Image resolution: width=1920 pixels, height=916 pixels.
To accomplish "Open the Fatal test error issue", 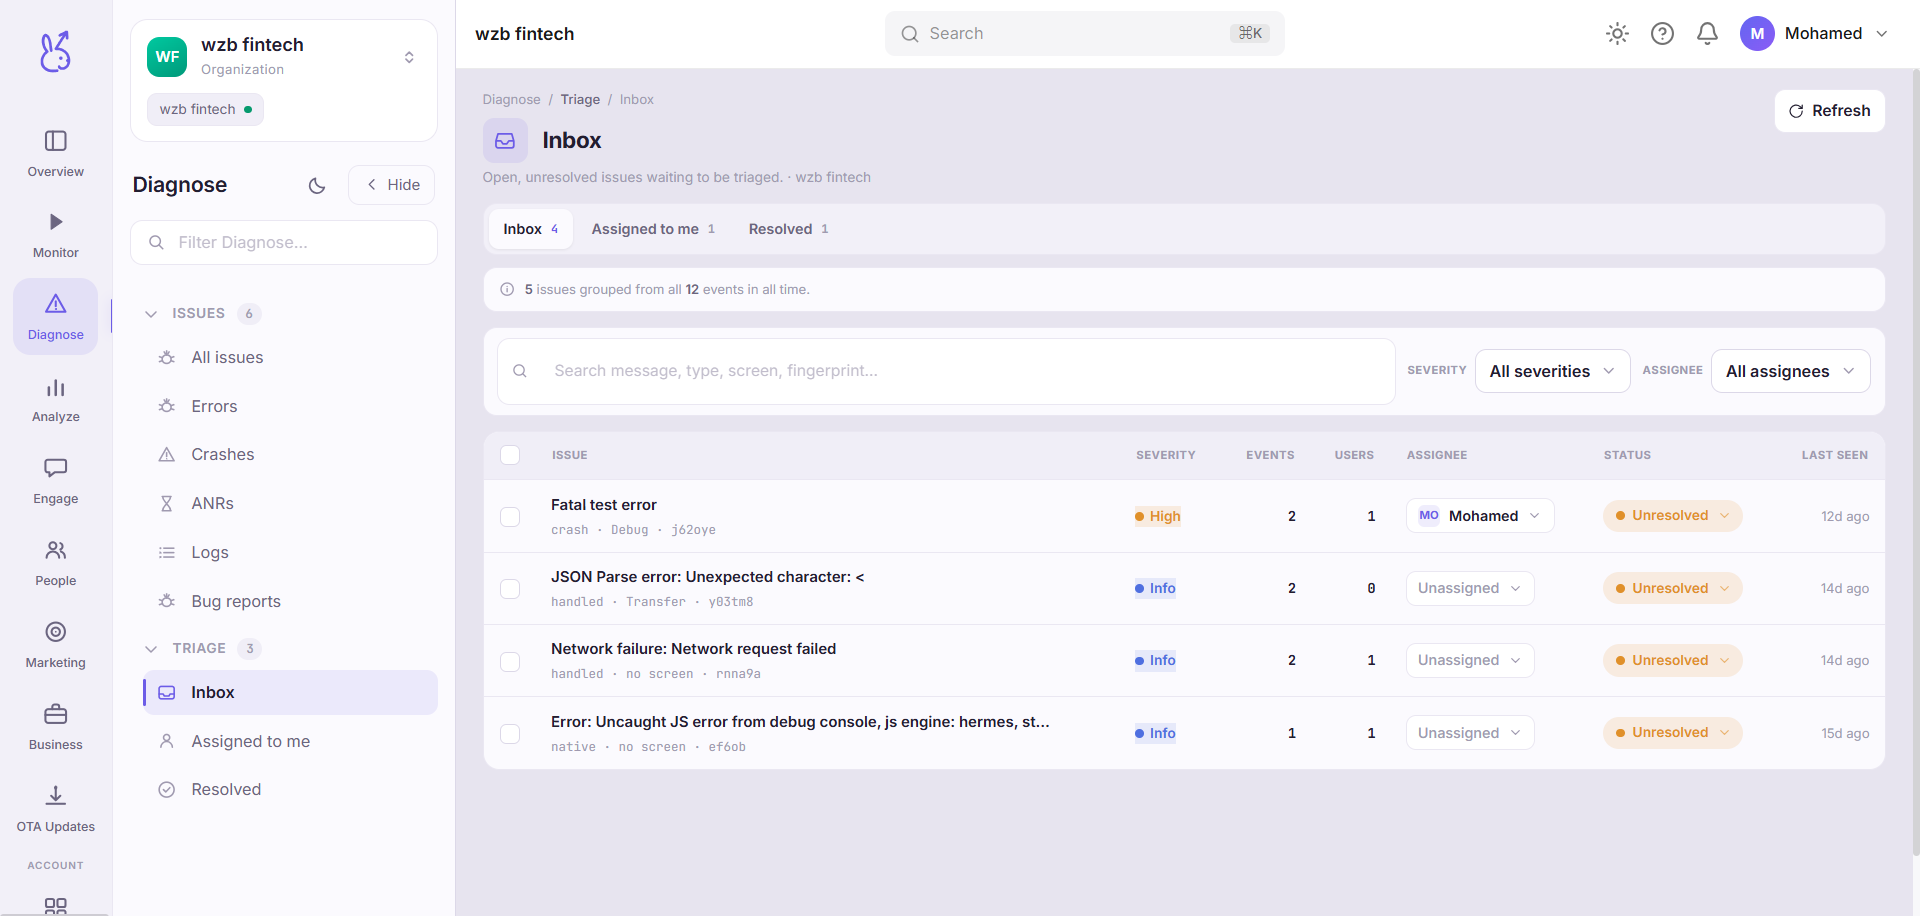I will pos(604,505).
